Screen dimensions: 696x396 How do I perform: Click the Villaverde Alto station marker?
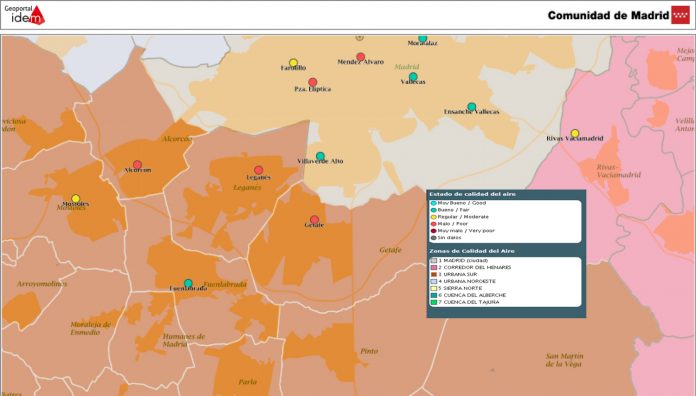320,156
